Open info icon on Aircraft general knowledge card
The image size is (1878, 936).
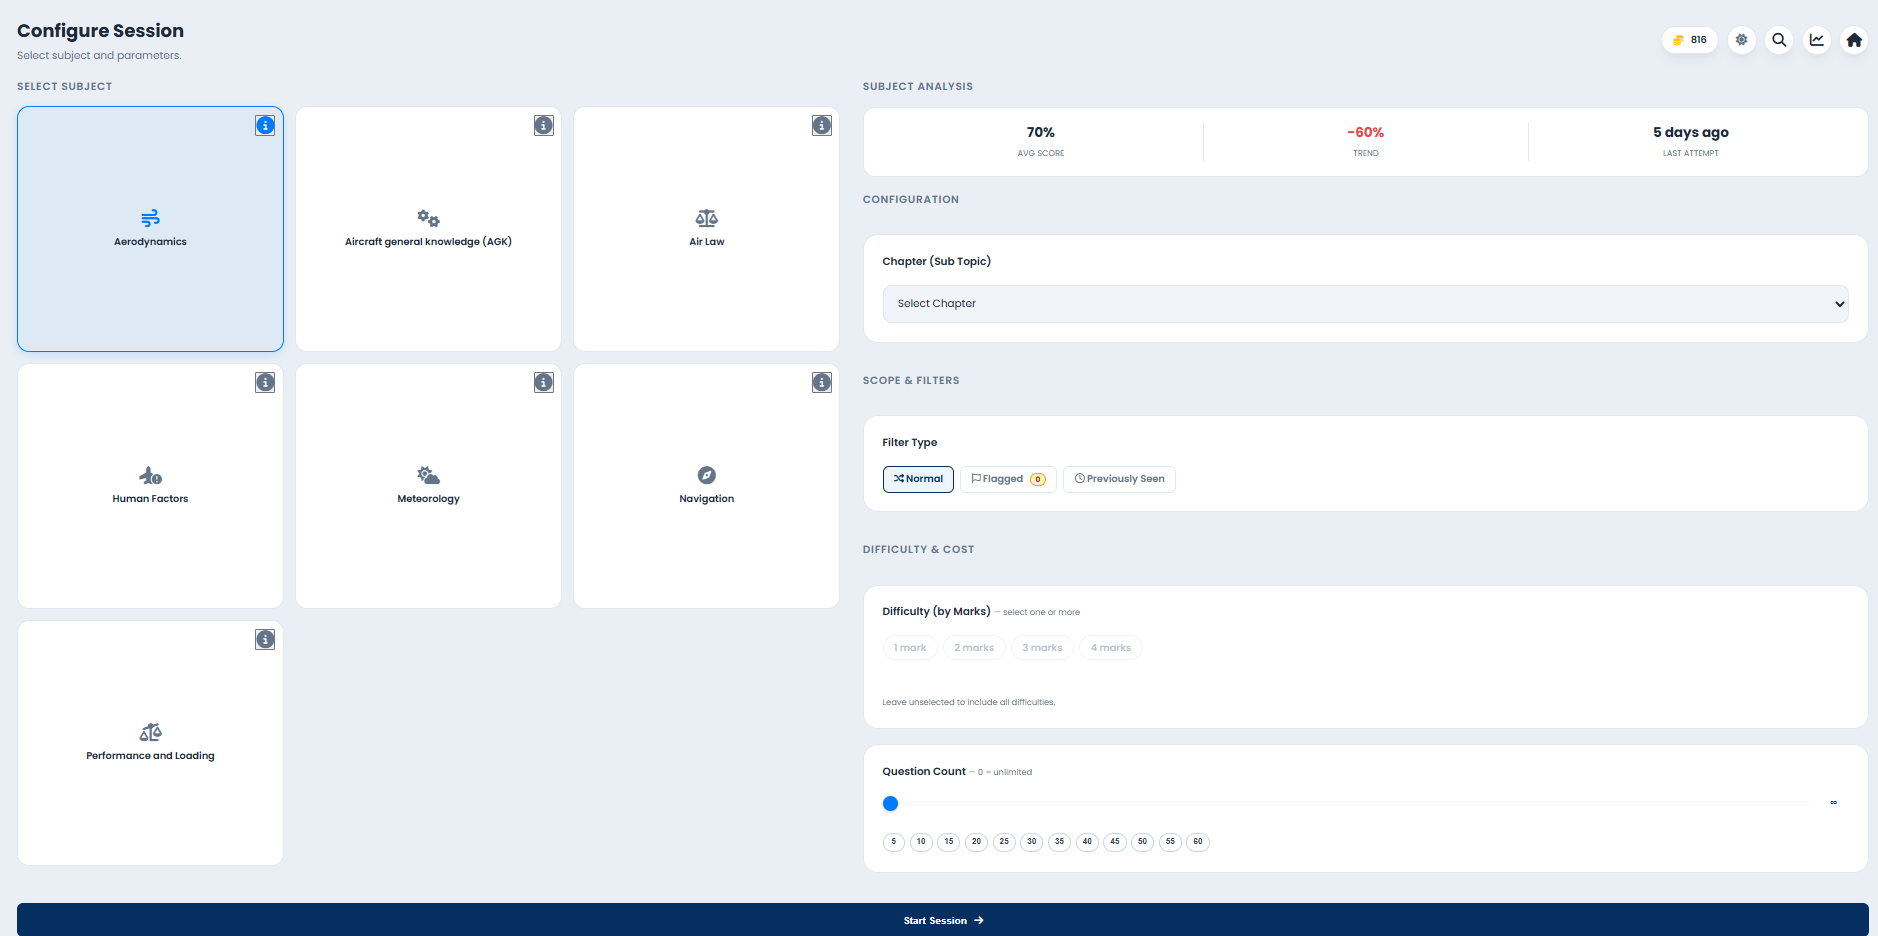543,125
